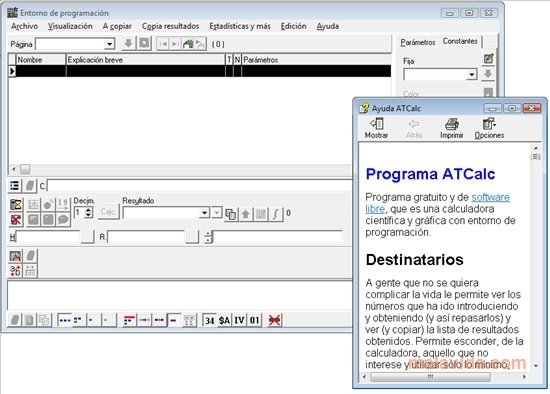This screenshot has width=550, height=394.
Task: Click eraser icon beside the C field
Action: (30, 186)
